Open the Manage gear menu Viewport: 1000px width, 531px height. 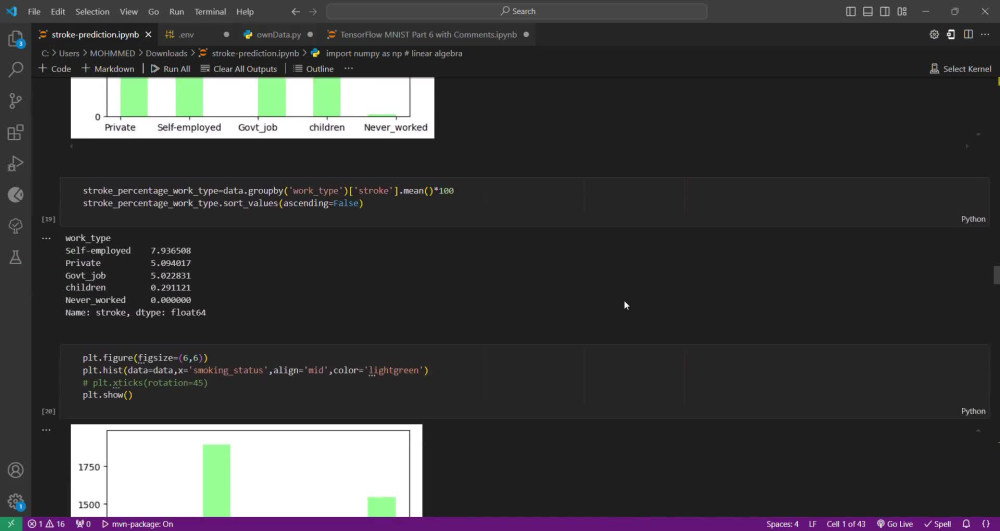[15, 502]
